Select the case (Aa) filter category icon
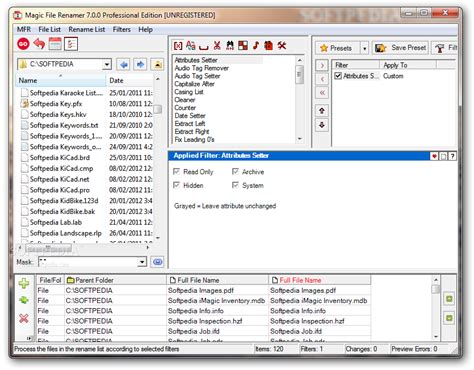The height and width of the screenshot is (370, 474). (191, 46)
